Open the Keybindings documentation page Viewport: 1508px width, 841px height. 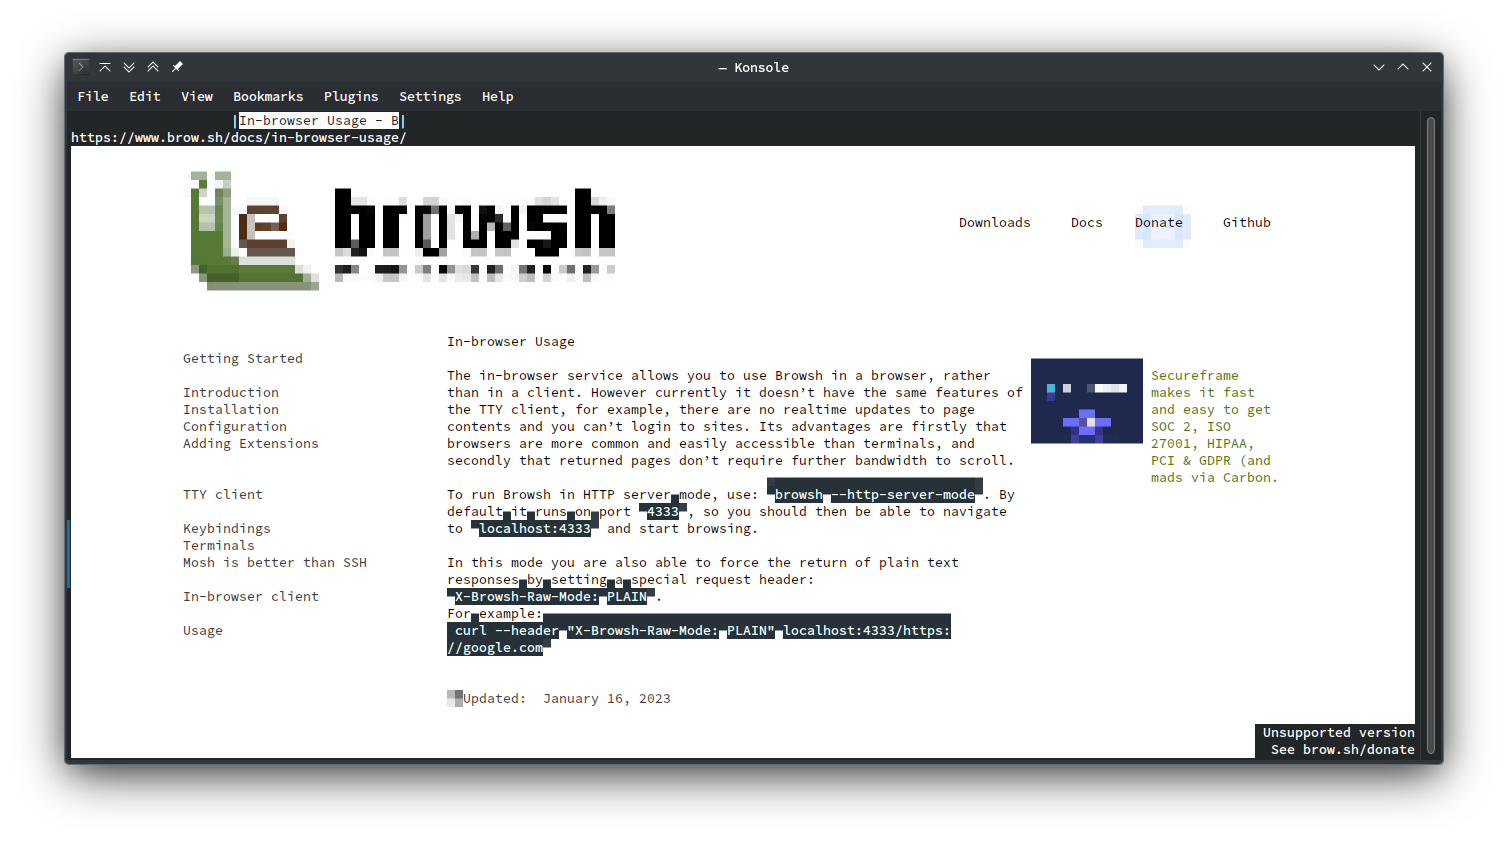[x=226, y=528]
